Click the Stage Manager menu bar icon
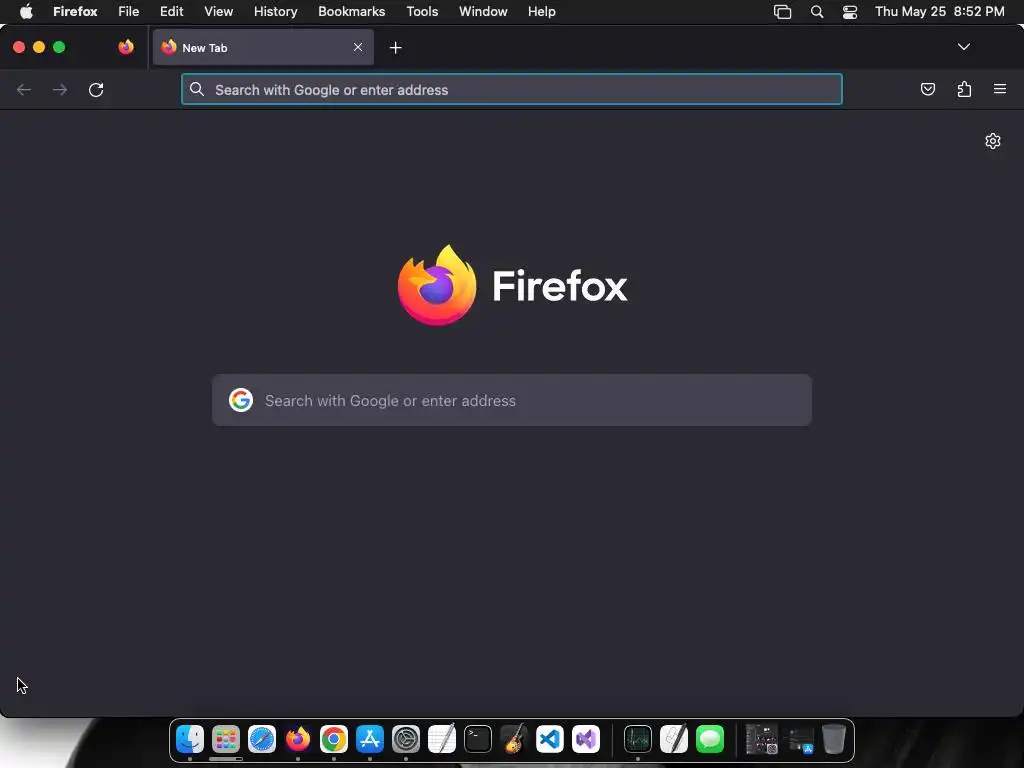 click(782, 12)
